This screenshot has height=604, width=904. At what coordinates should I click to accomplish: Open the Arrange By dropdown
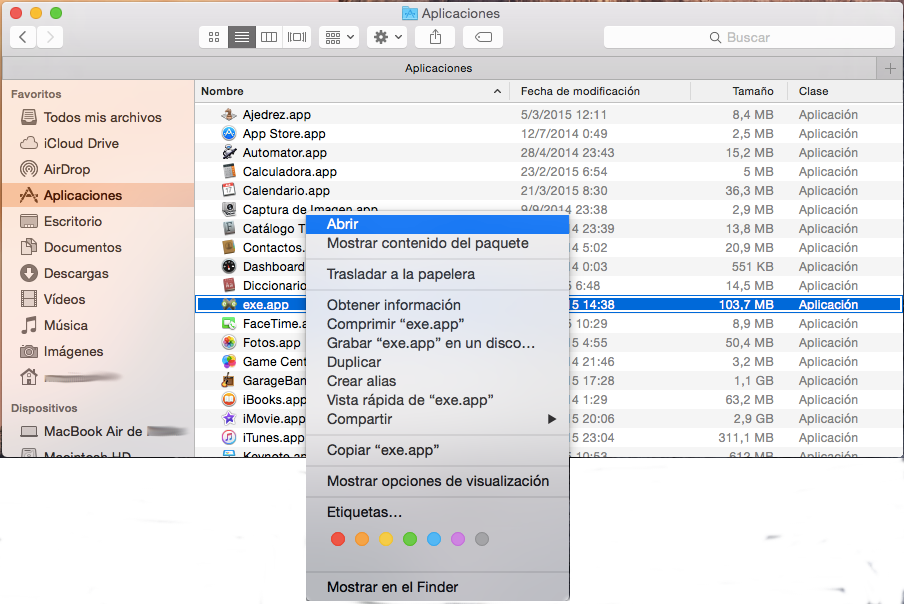[x=339, y=37]
